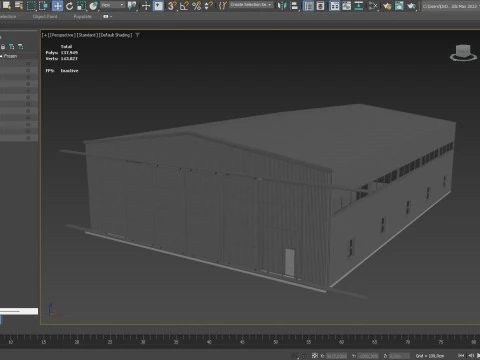
Task: Open Select by Name tool
Action: 19,6
